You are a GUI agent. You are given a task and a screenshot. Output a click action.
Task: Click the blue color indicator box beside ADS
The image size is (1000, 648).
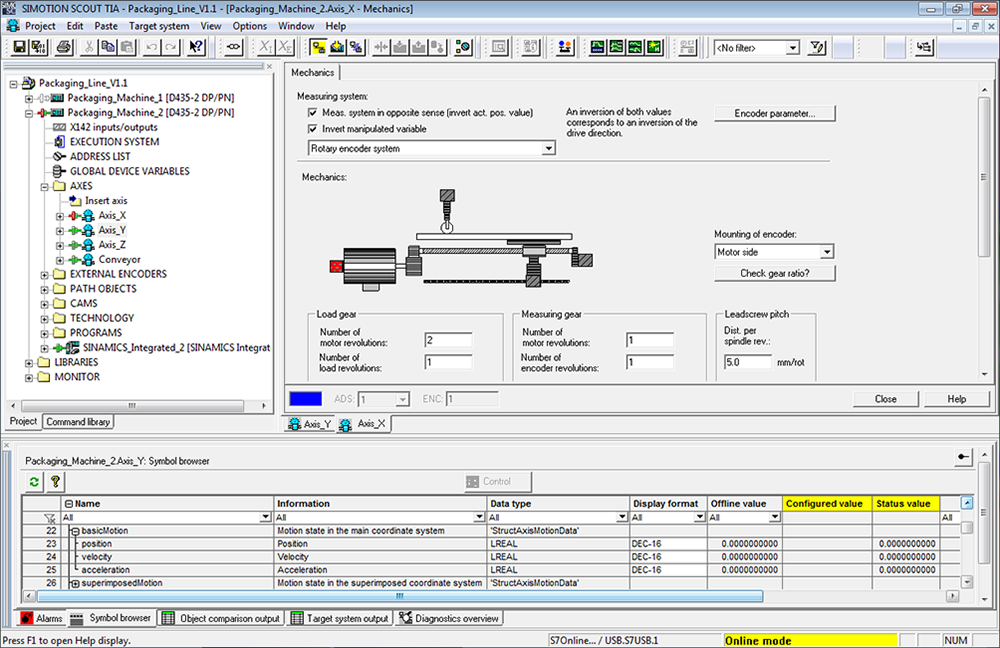click(305, 399)
